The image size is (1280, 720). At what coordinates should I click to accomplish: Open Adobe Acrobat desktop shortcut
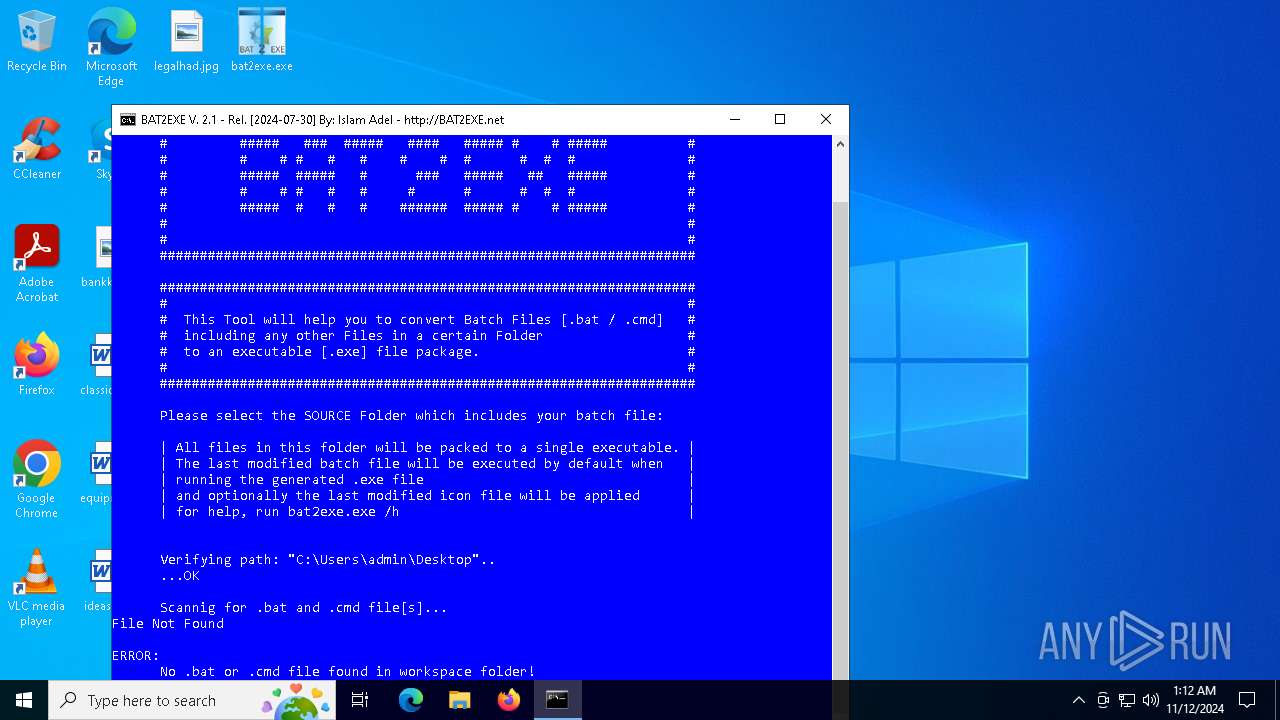tap(37, 264)
